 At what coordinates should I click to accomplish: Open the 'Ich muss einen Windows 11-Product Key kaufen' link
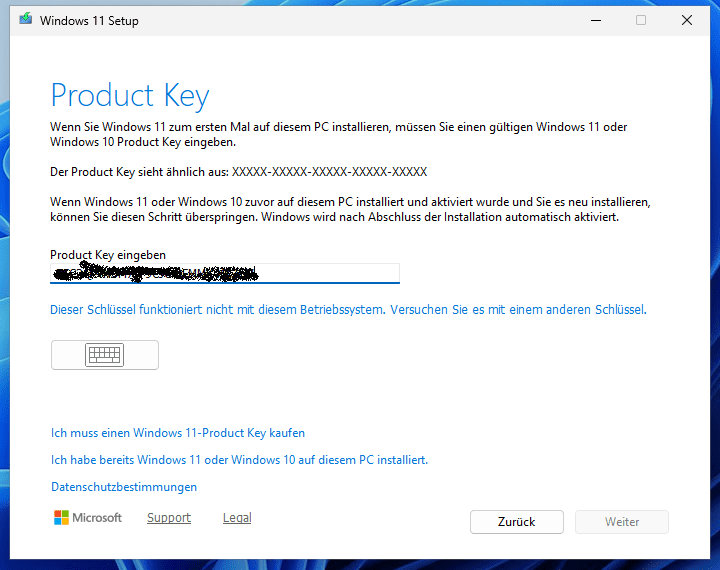(178, 433)
